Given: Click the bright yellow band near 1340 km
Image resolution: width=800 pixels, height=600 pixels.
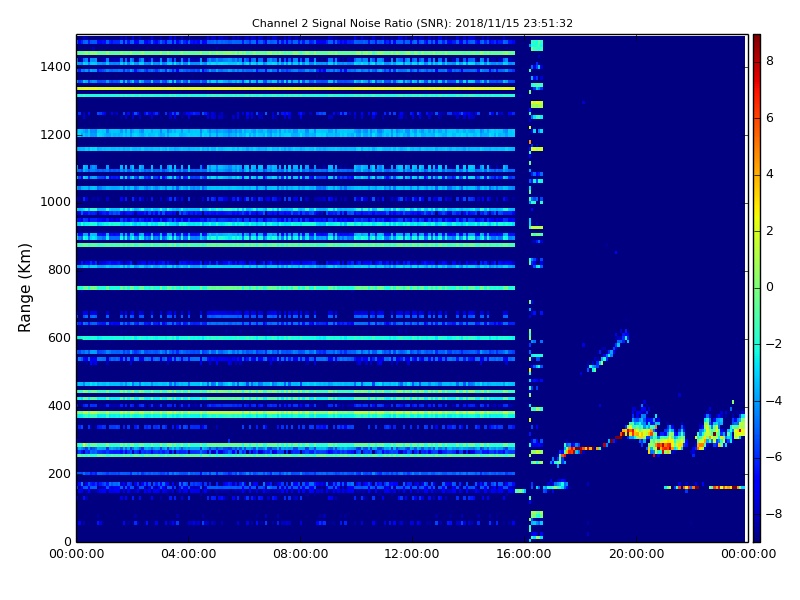Looking at the screenshot, I should (x=296, y=88).
